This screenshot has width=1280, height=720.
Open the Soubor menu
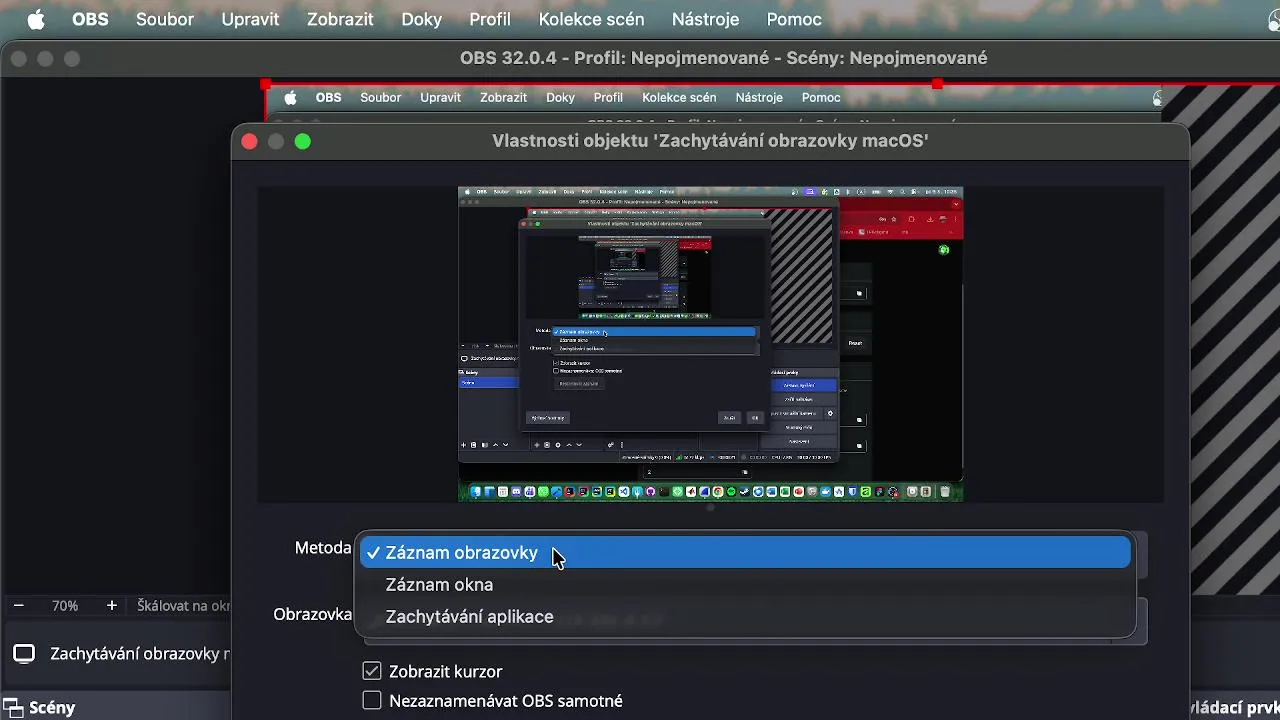(x=165, y=19)
